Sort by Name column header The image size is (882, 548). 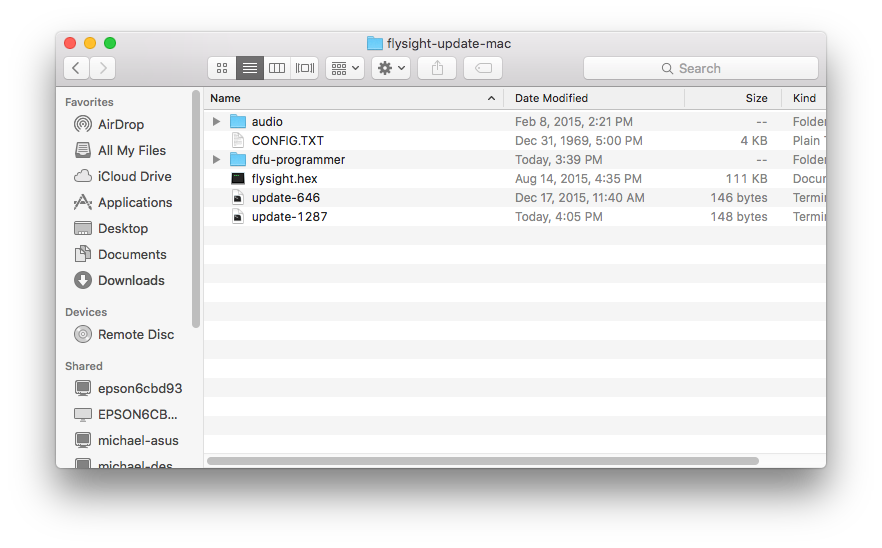350,98
